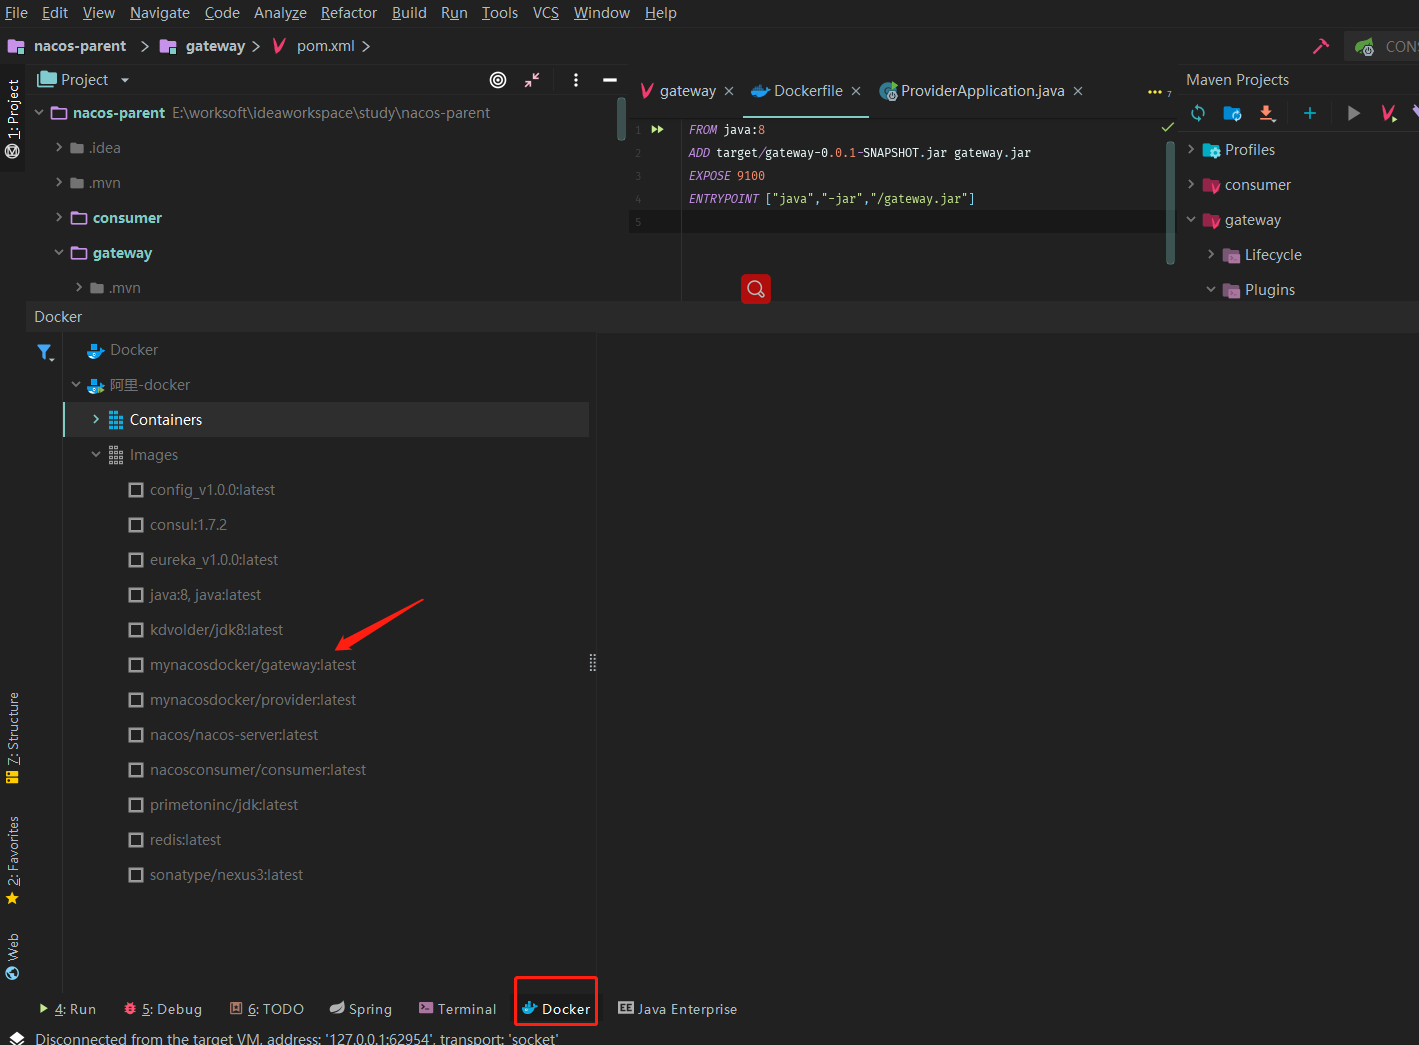Open Project view dropdown arrow
Image resolution: width=1419 pixels, height=1045 pixels.
pyautogui.click(x=125, y=80)
